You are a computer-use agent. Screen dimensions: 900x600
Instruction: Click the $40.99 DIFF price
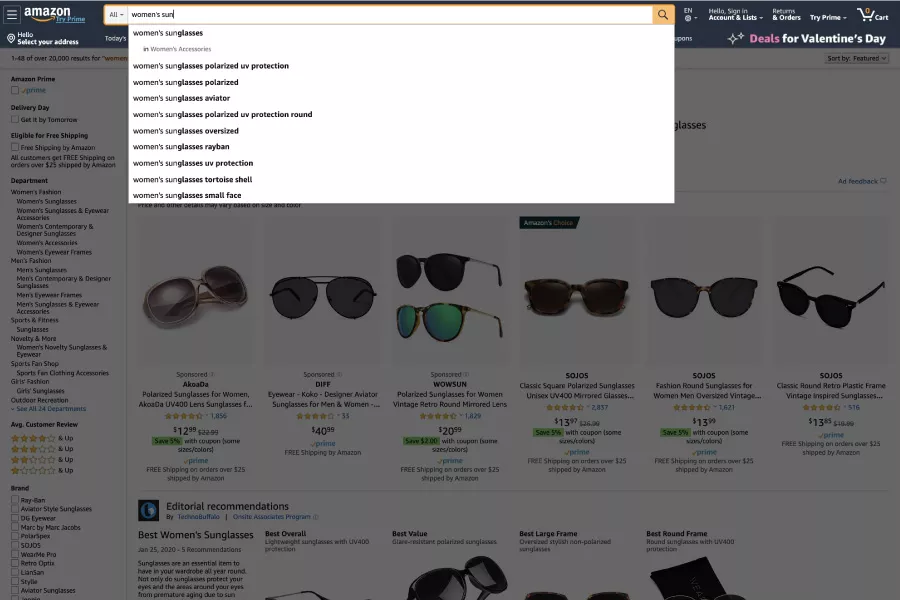(323, 430)
